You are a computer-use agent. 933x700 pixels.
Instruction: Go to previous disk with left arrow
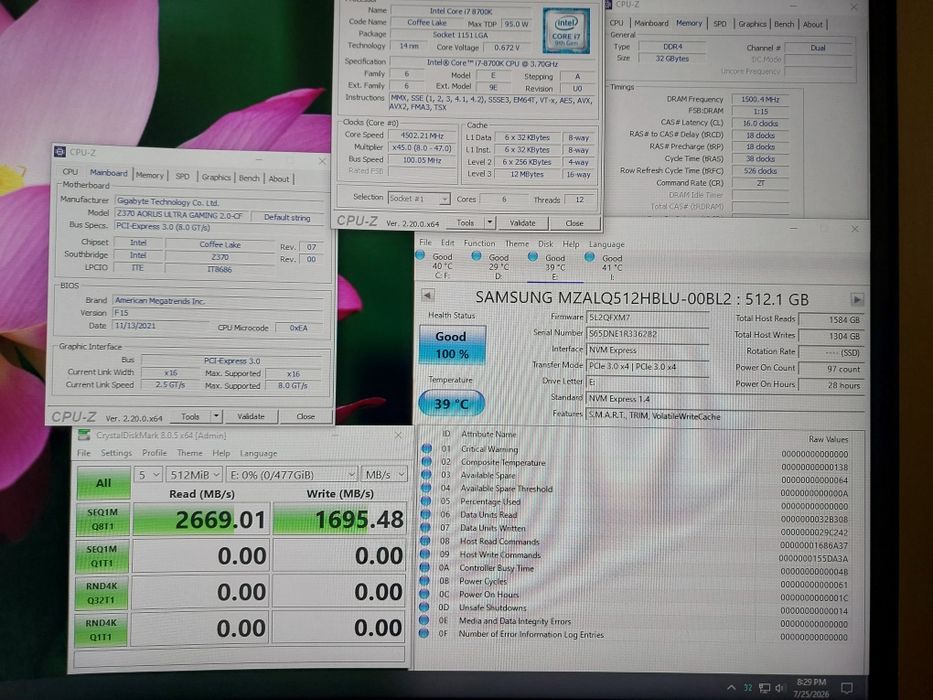427,295
